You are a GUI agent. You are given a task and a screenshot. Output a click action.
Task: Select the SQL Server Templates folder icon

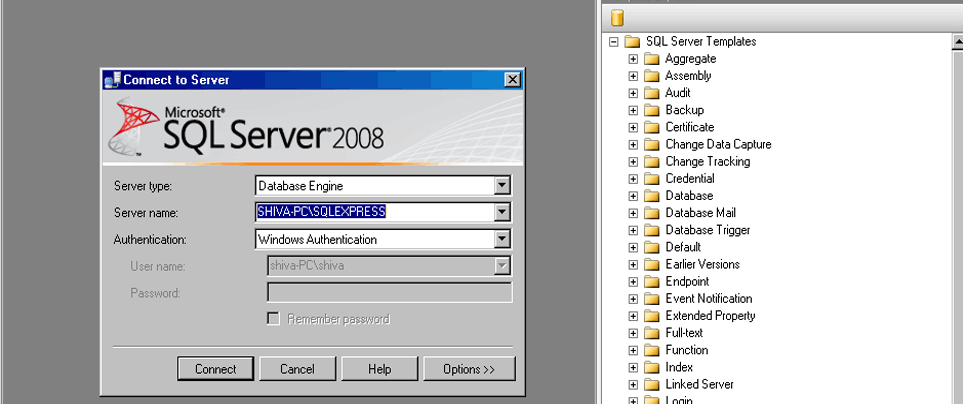click(x=632, y=42)
